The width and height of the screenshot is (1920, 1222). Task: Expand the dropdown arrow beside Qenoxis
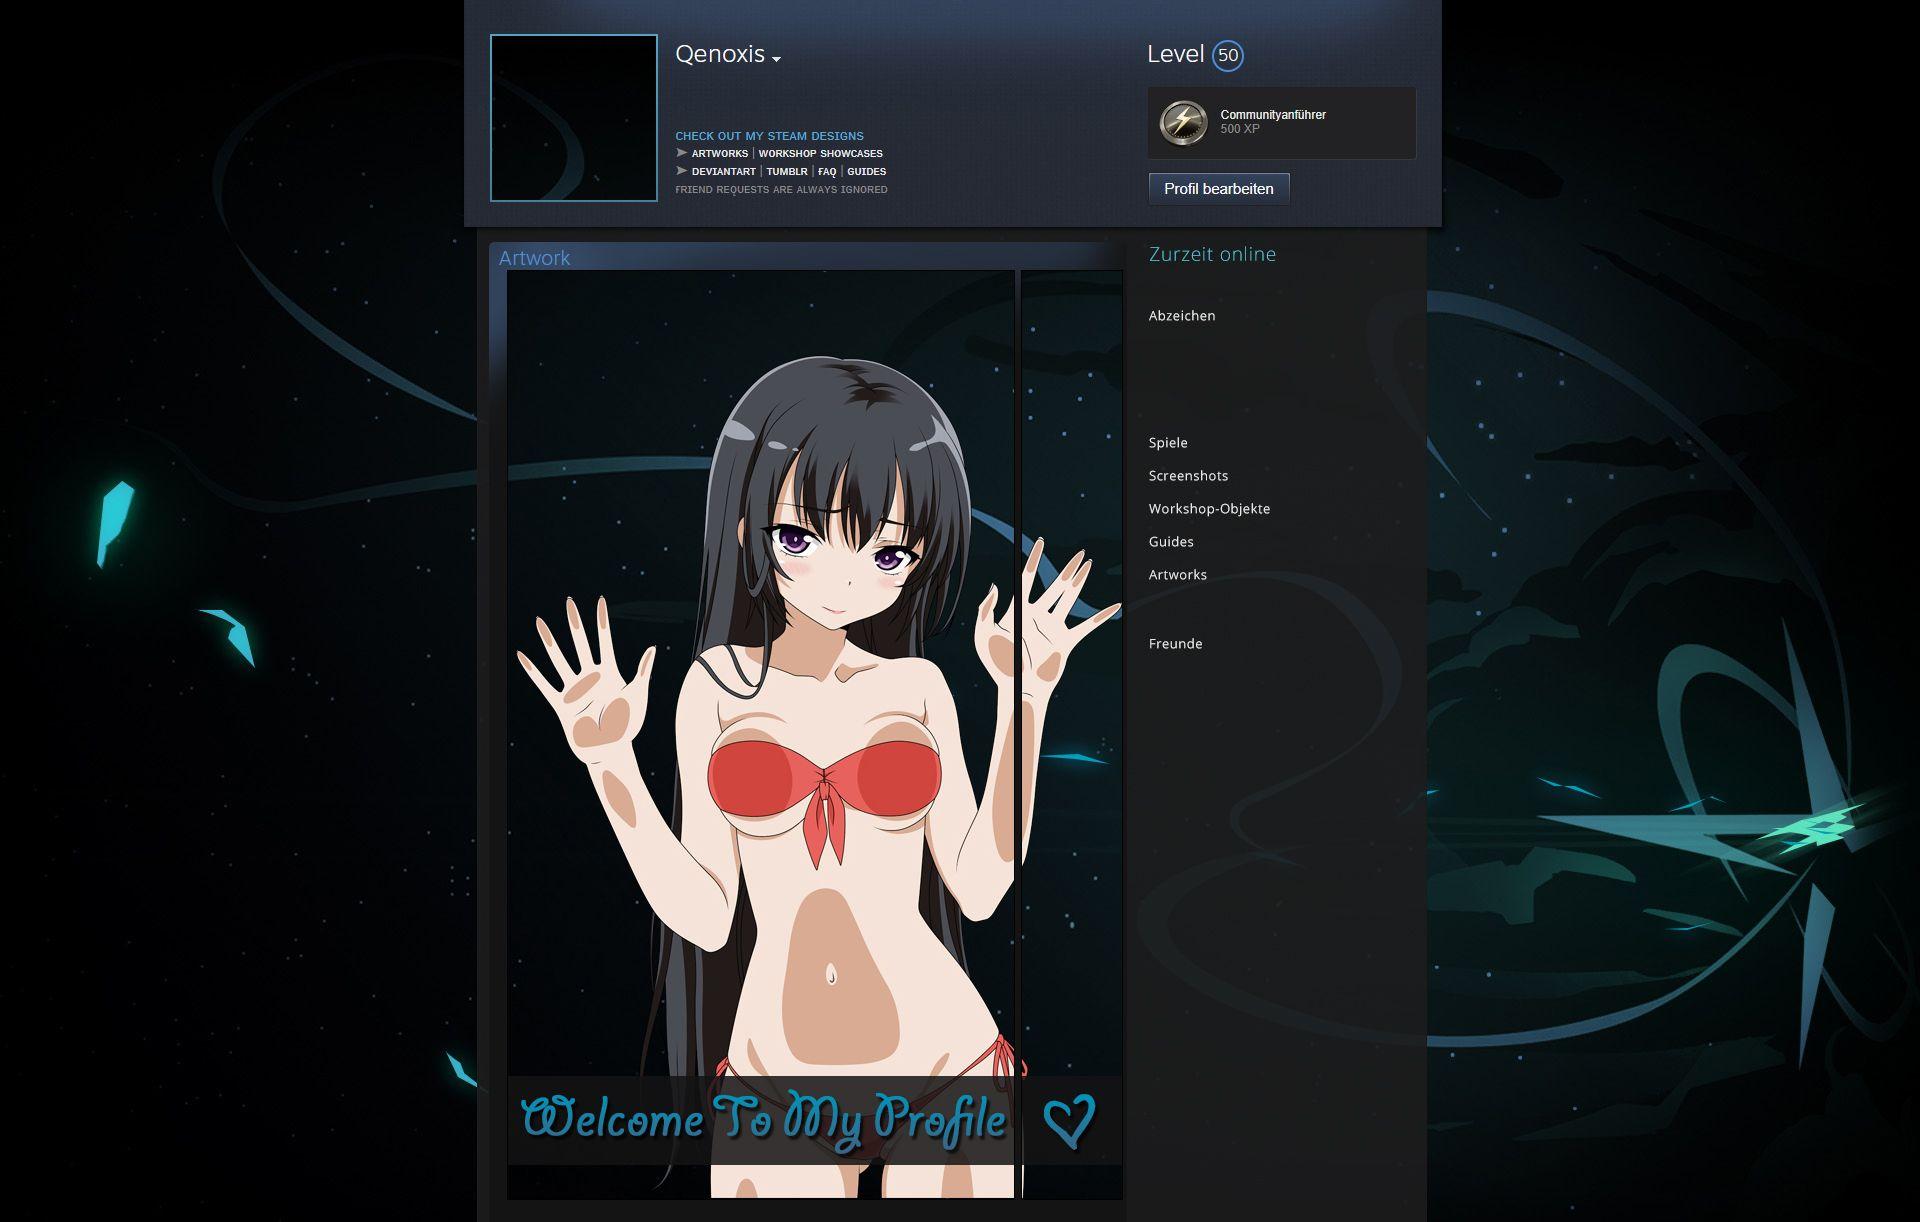pos(777,60)
